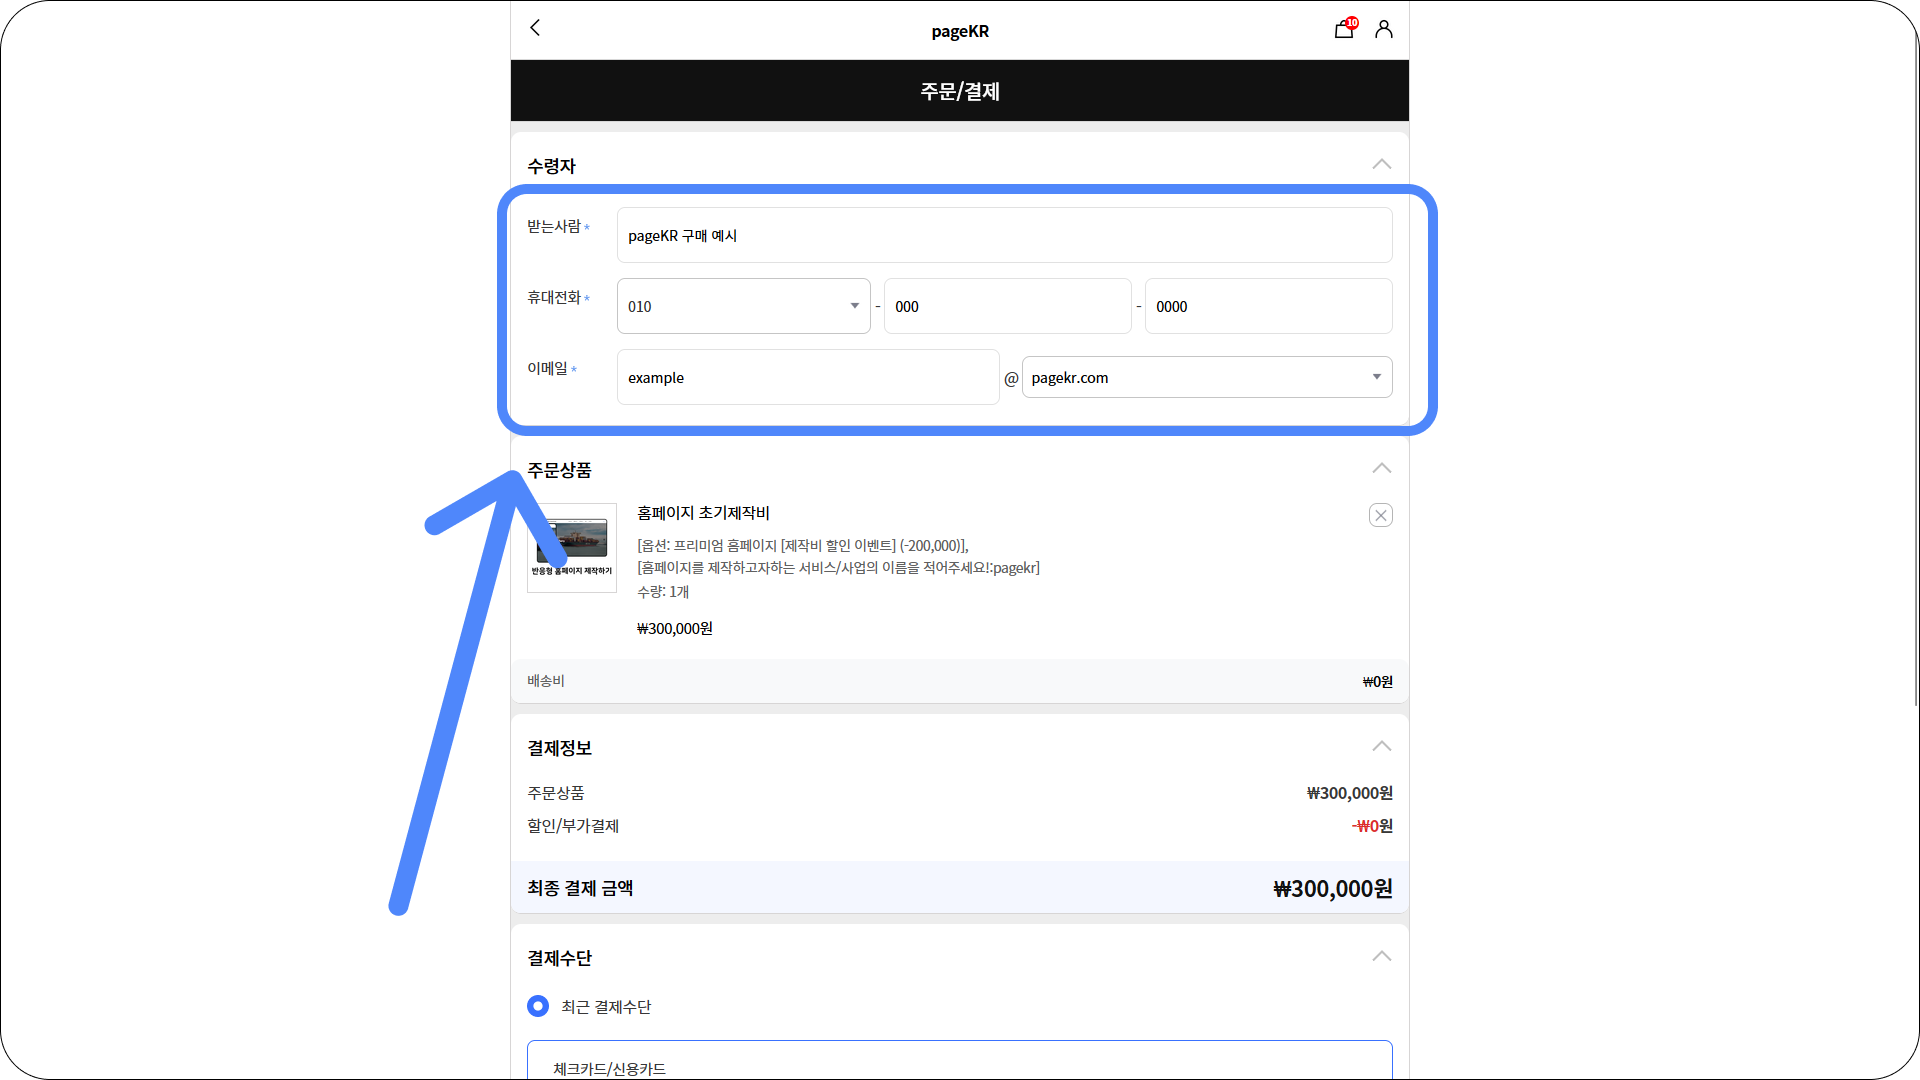Image resolution: width=1920 pixels, height=1080 pixels.
Task: Open the shopping cart icon
Action: pos(1344,29)
